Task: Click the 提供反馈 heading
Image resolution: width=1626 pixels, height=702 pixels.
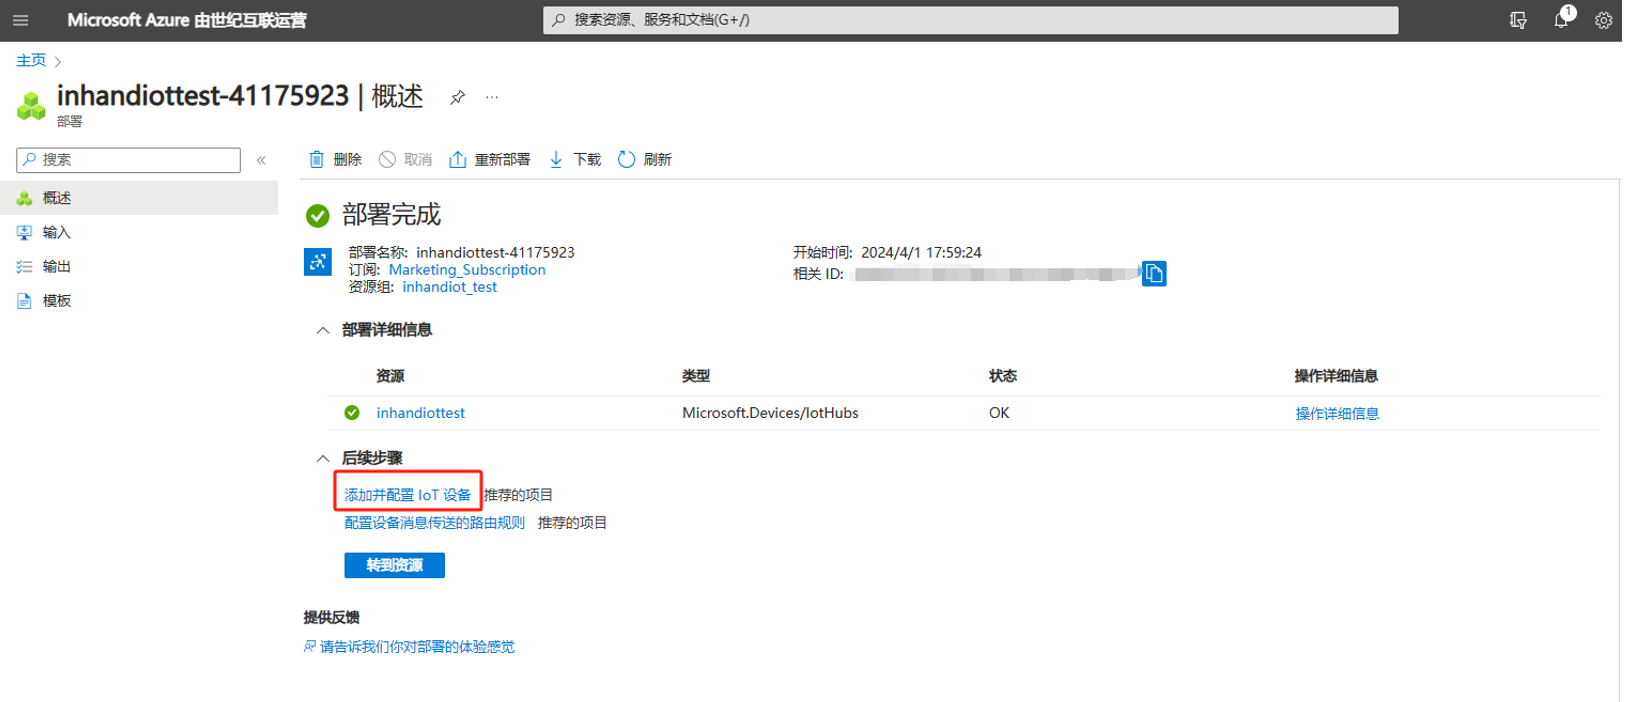Action: pyautogui.click(x=332, y=618)
